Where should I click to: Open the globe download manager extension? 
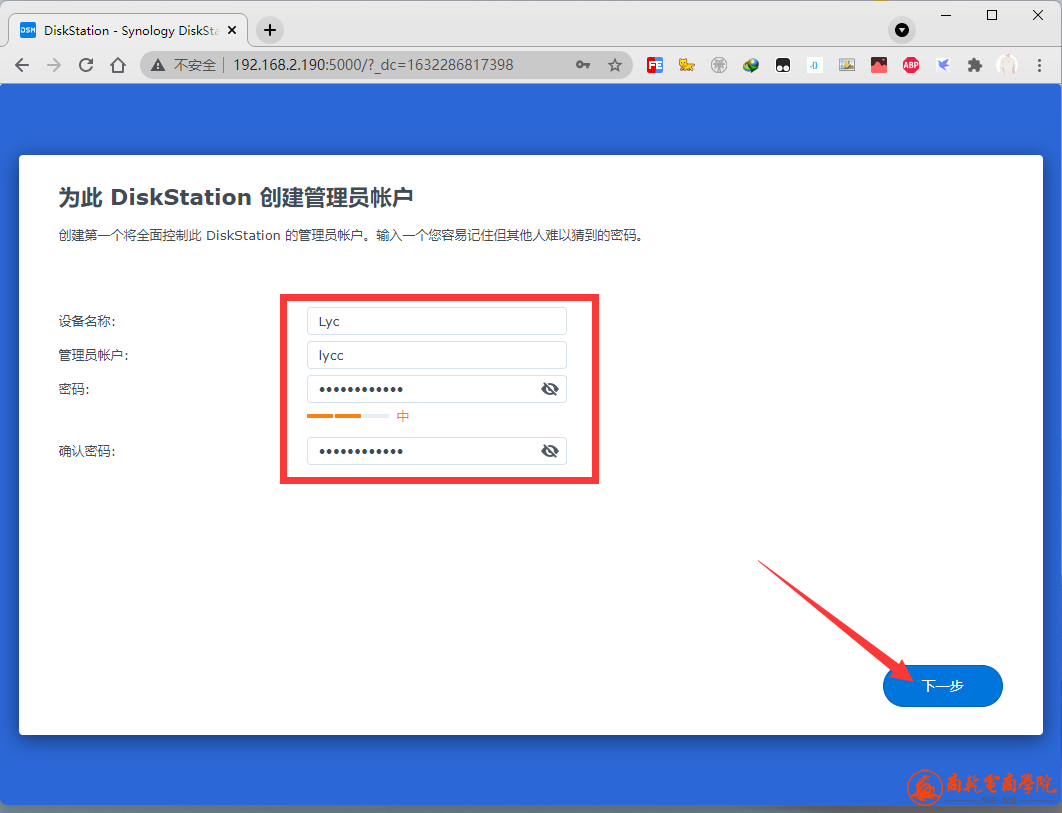pos(750,65)
